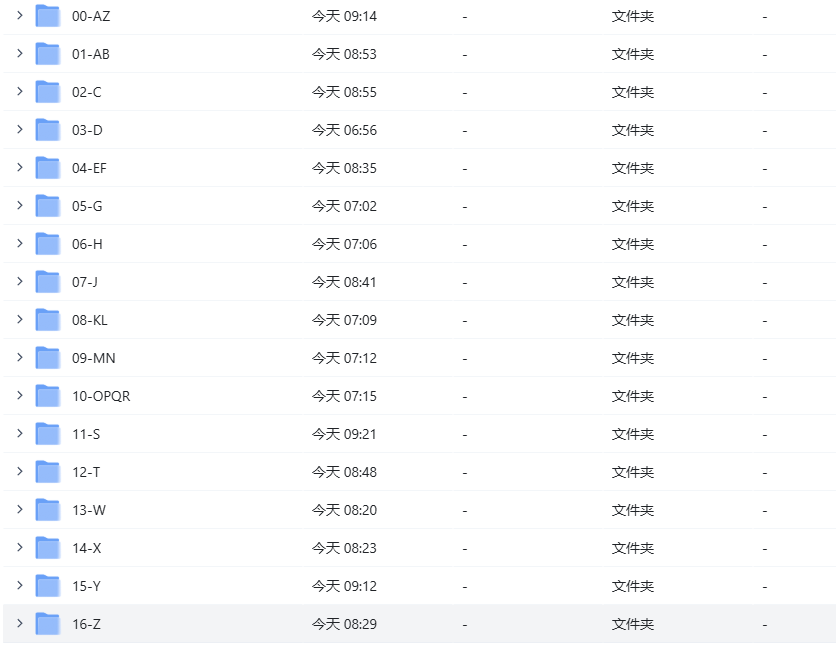Expand the 01-AB folder chevron
This screenshot has height=658, width=838.
click(19, 53)
